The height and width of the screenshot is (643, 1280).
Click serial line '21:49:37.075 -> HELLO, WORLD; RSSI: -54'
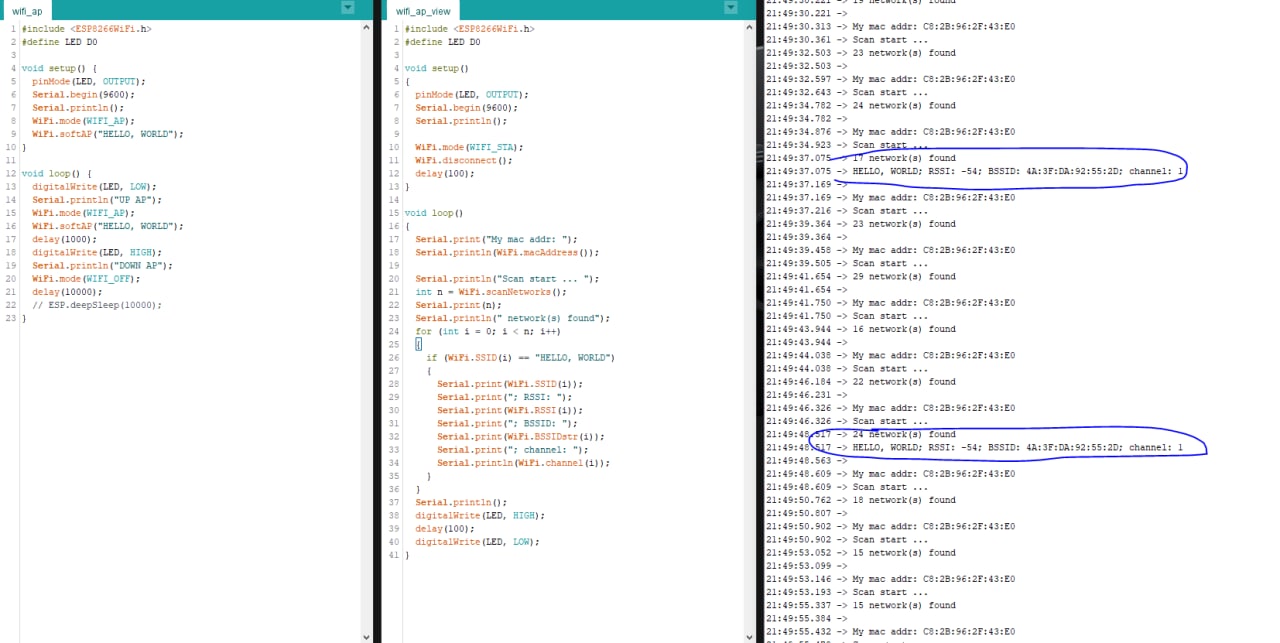[974, 171]
